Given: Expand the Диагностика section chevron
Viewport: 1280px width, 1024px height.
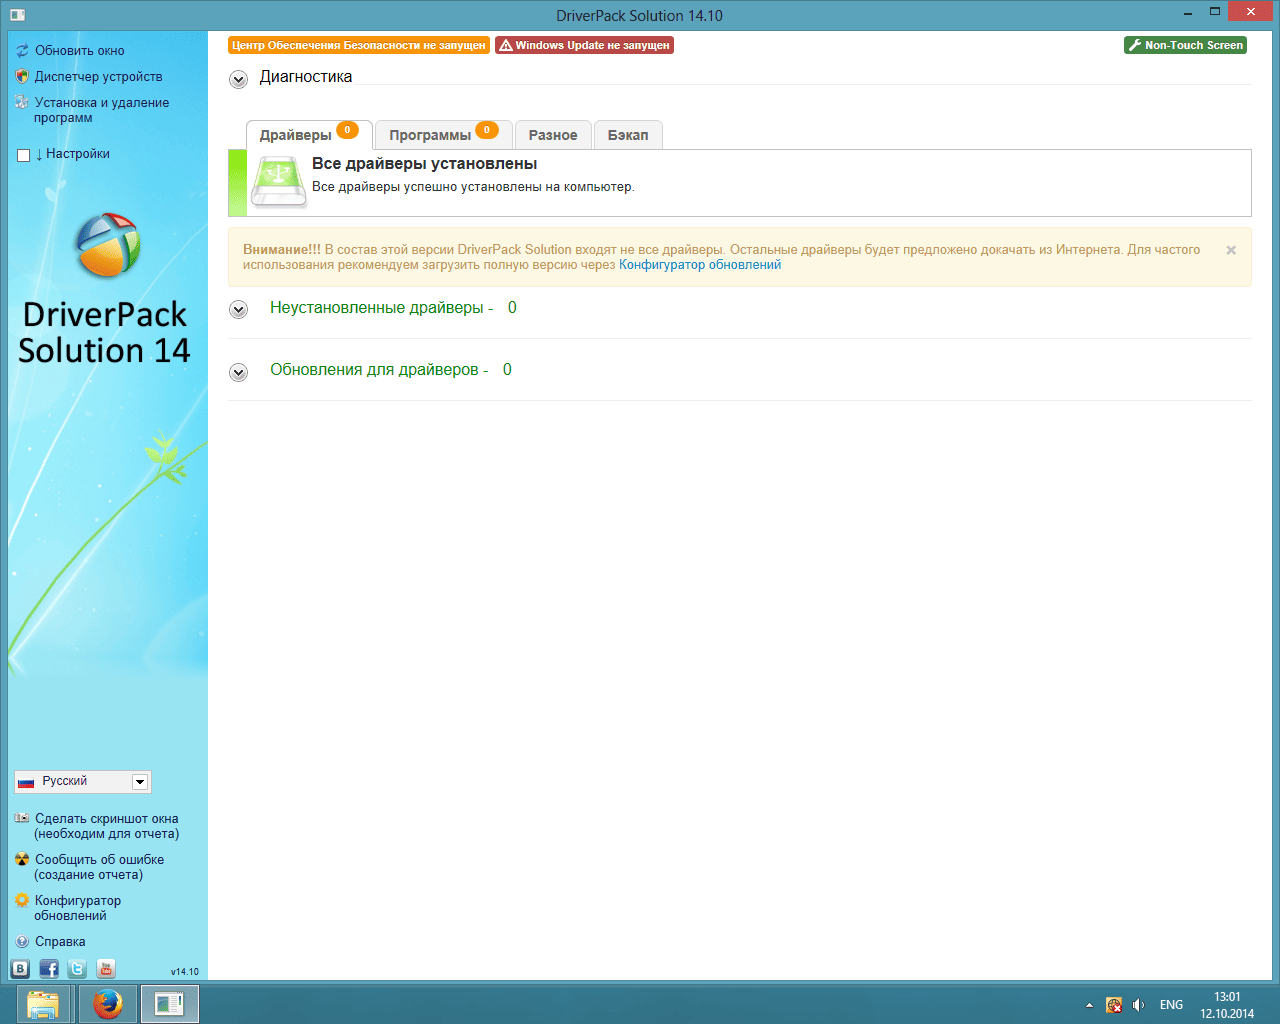Looking at the screenshot, I should click(238, 80).
